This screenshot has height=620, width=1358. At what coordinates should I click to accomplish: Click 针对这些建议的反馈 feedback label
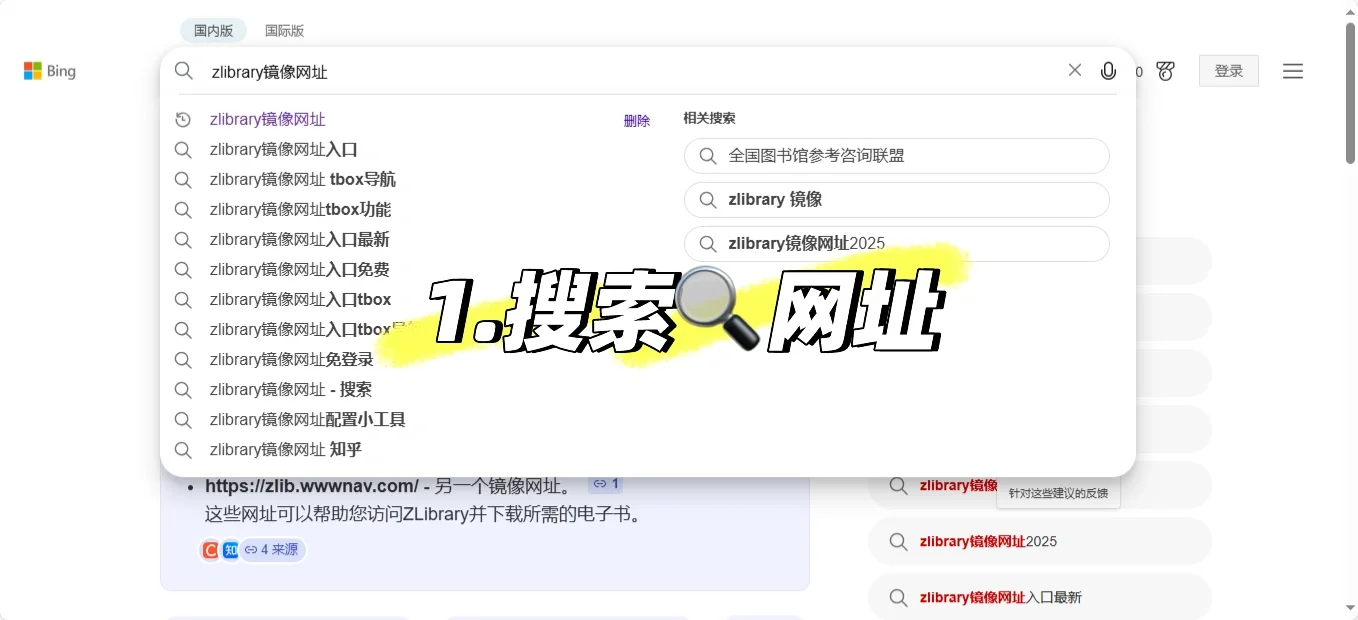click(x=1058, y=493)
